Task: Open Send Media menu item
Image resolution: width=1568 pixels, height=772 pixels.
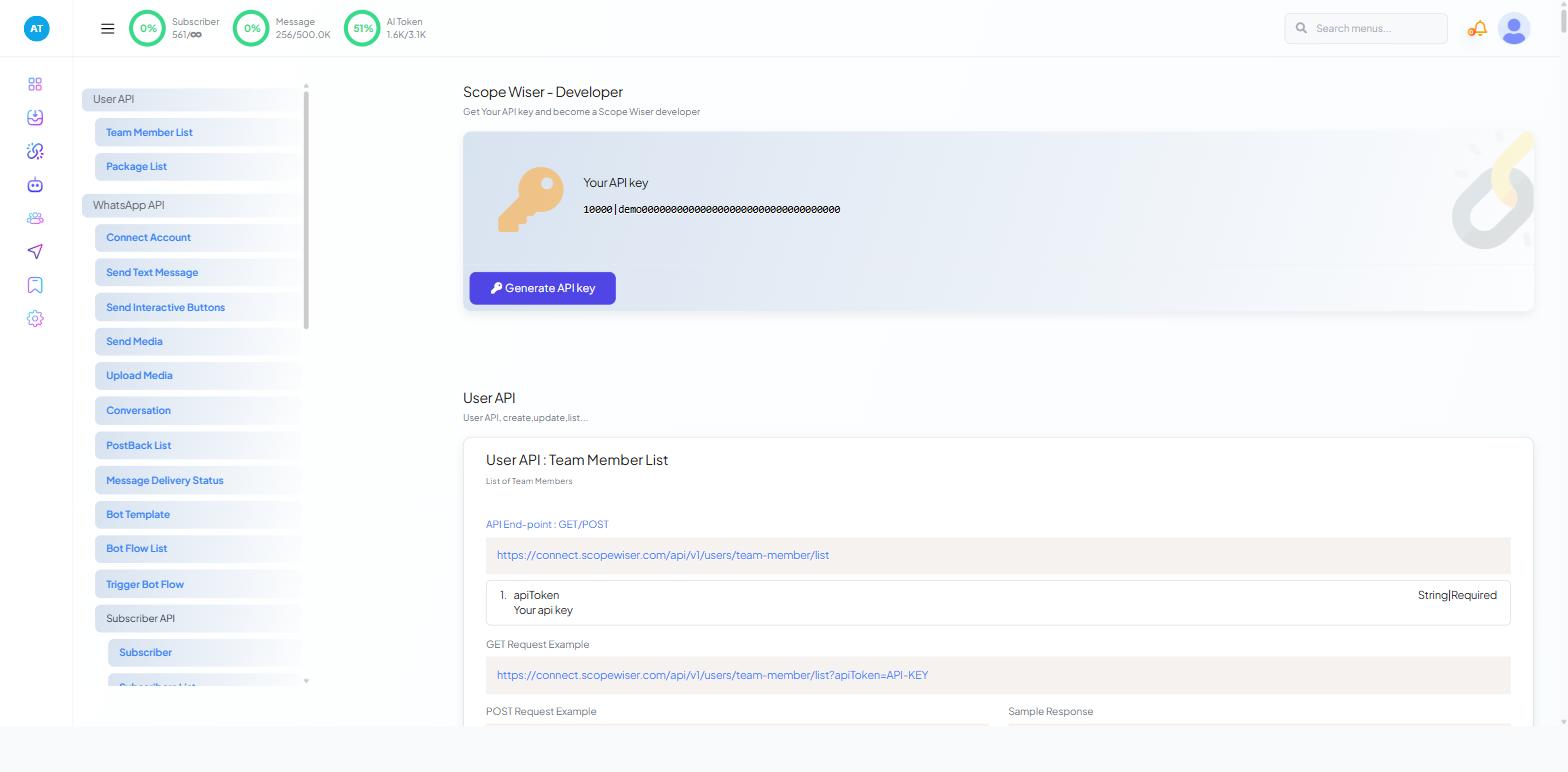Action: coord(198,341)
